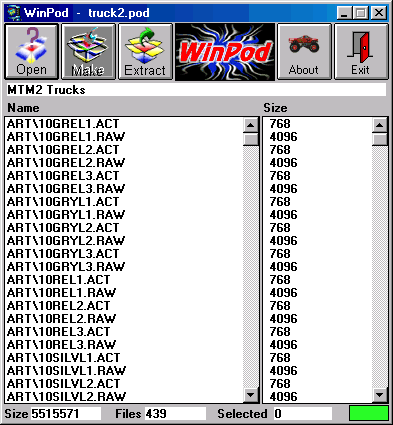Open the About monster truck button
Screen dimensions: 393x425
304,52
